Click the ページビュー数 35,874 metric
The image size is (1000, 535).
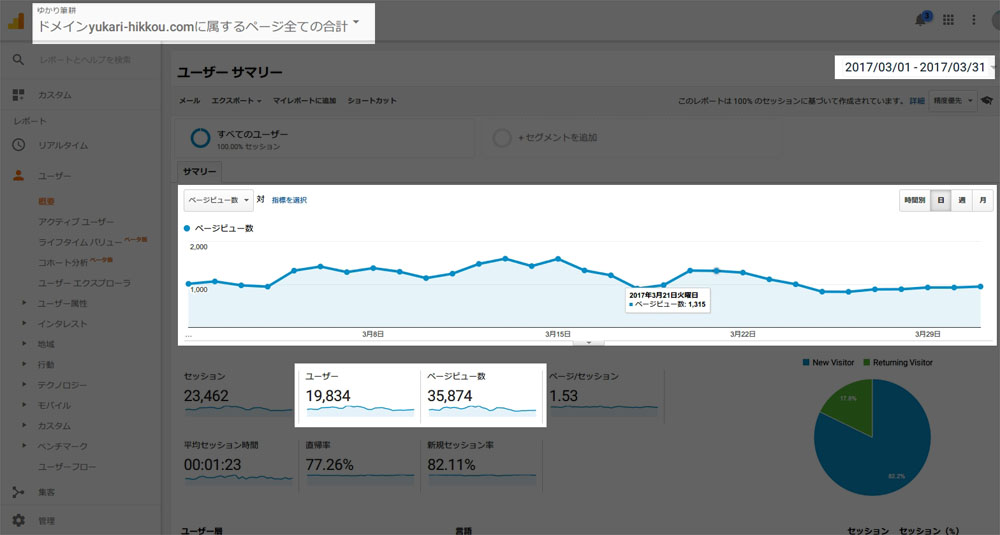coord(481,395)
